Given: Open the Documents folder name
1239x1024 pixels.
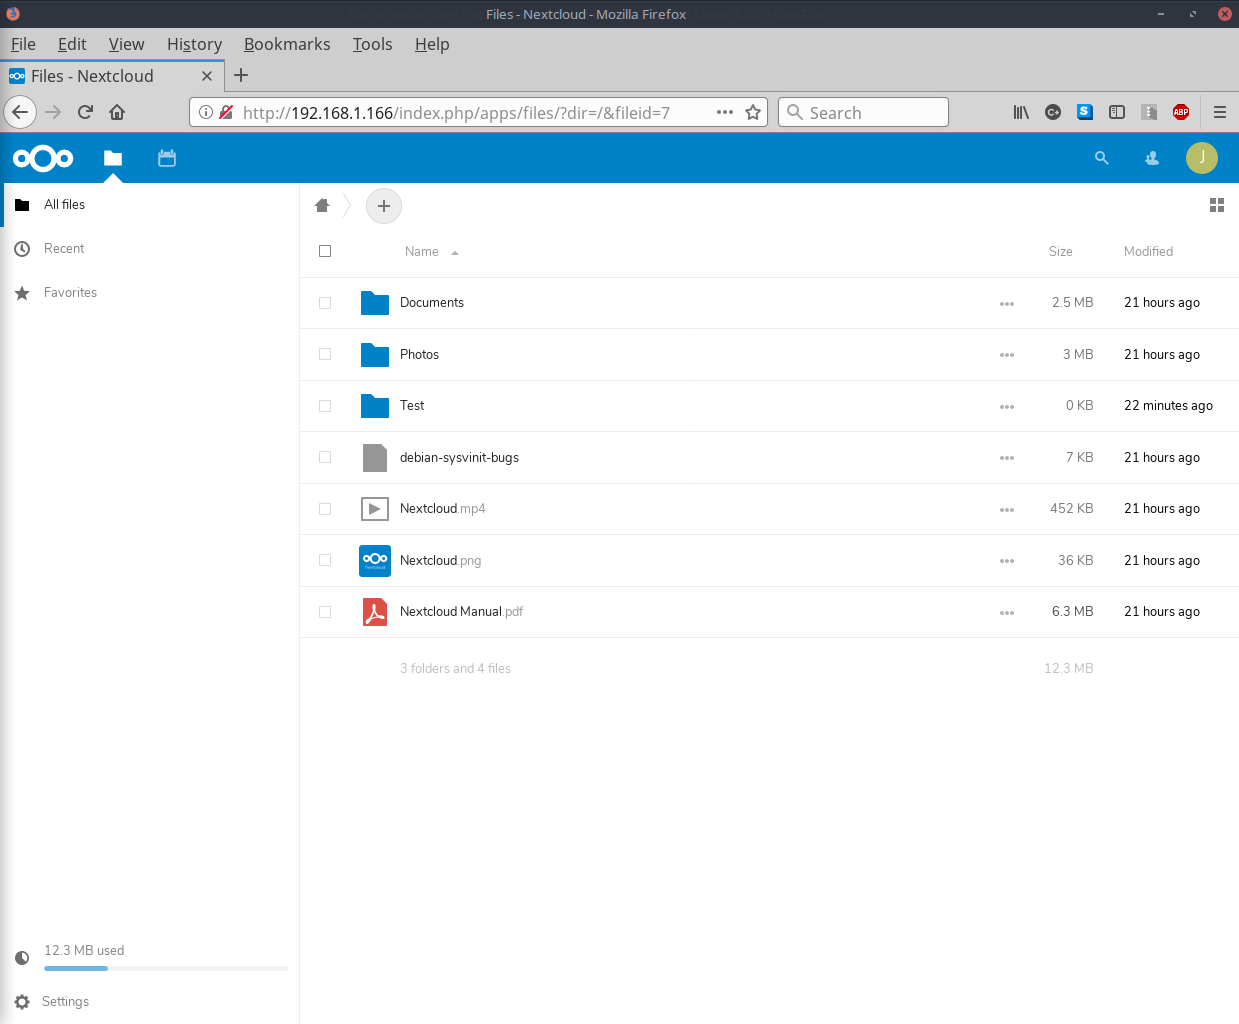Looking at the screenshot, I should tap(432, 303).
